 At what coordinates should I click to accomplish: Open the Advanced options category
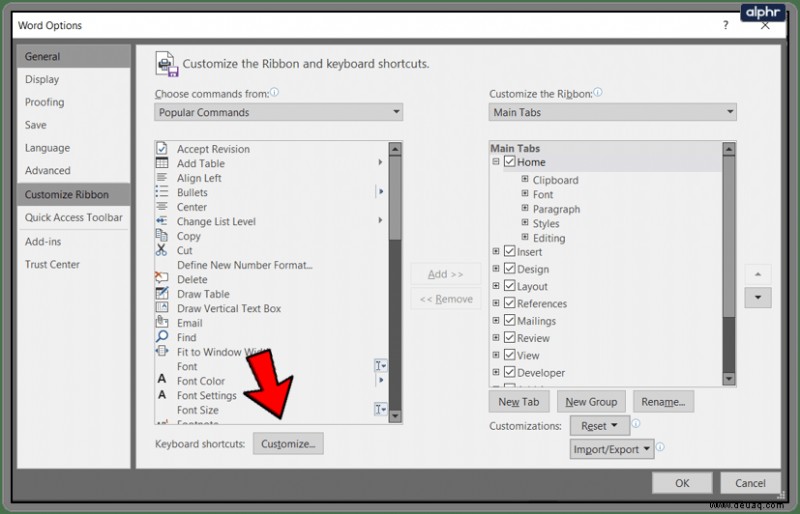(x=73, y=170)
